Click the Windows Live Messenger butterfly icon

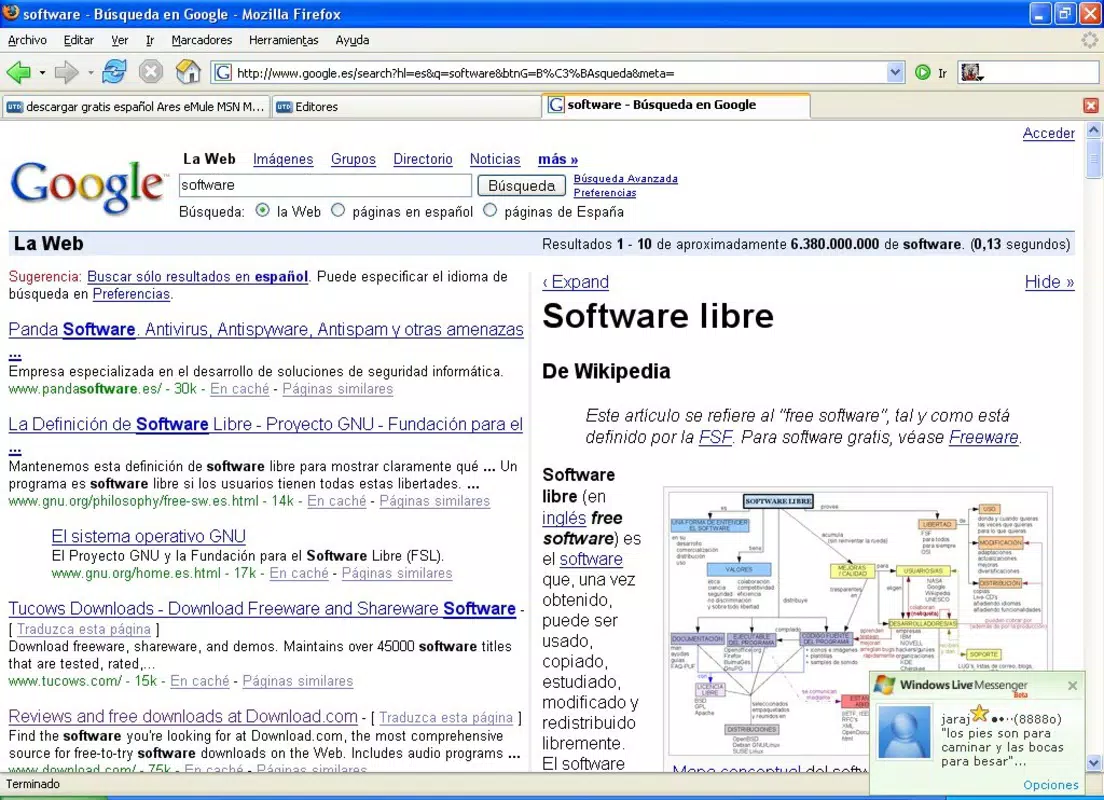[x=884, y=685]
